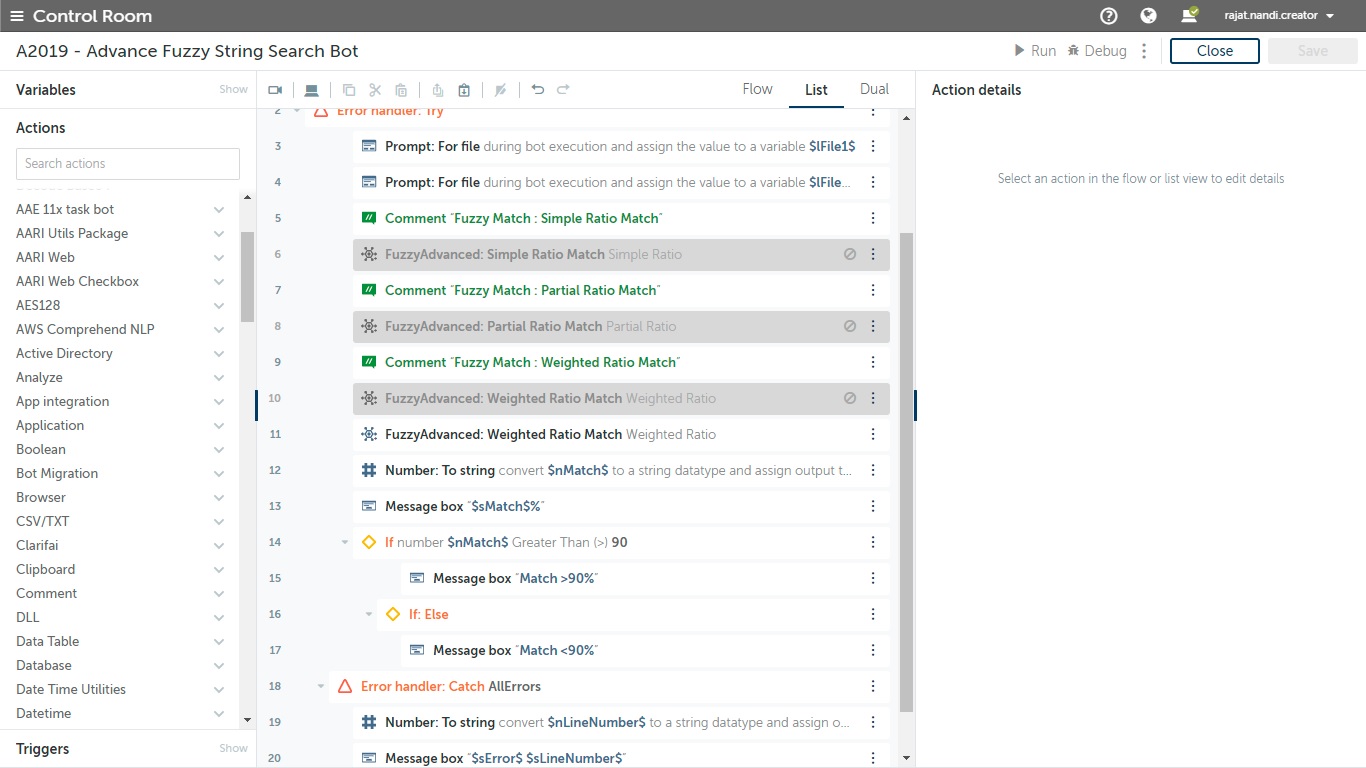Expand the Clipboard actions package
Image resolution: width=1366 pixels, height=768 pixels.
(x=219, y=569)
